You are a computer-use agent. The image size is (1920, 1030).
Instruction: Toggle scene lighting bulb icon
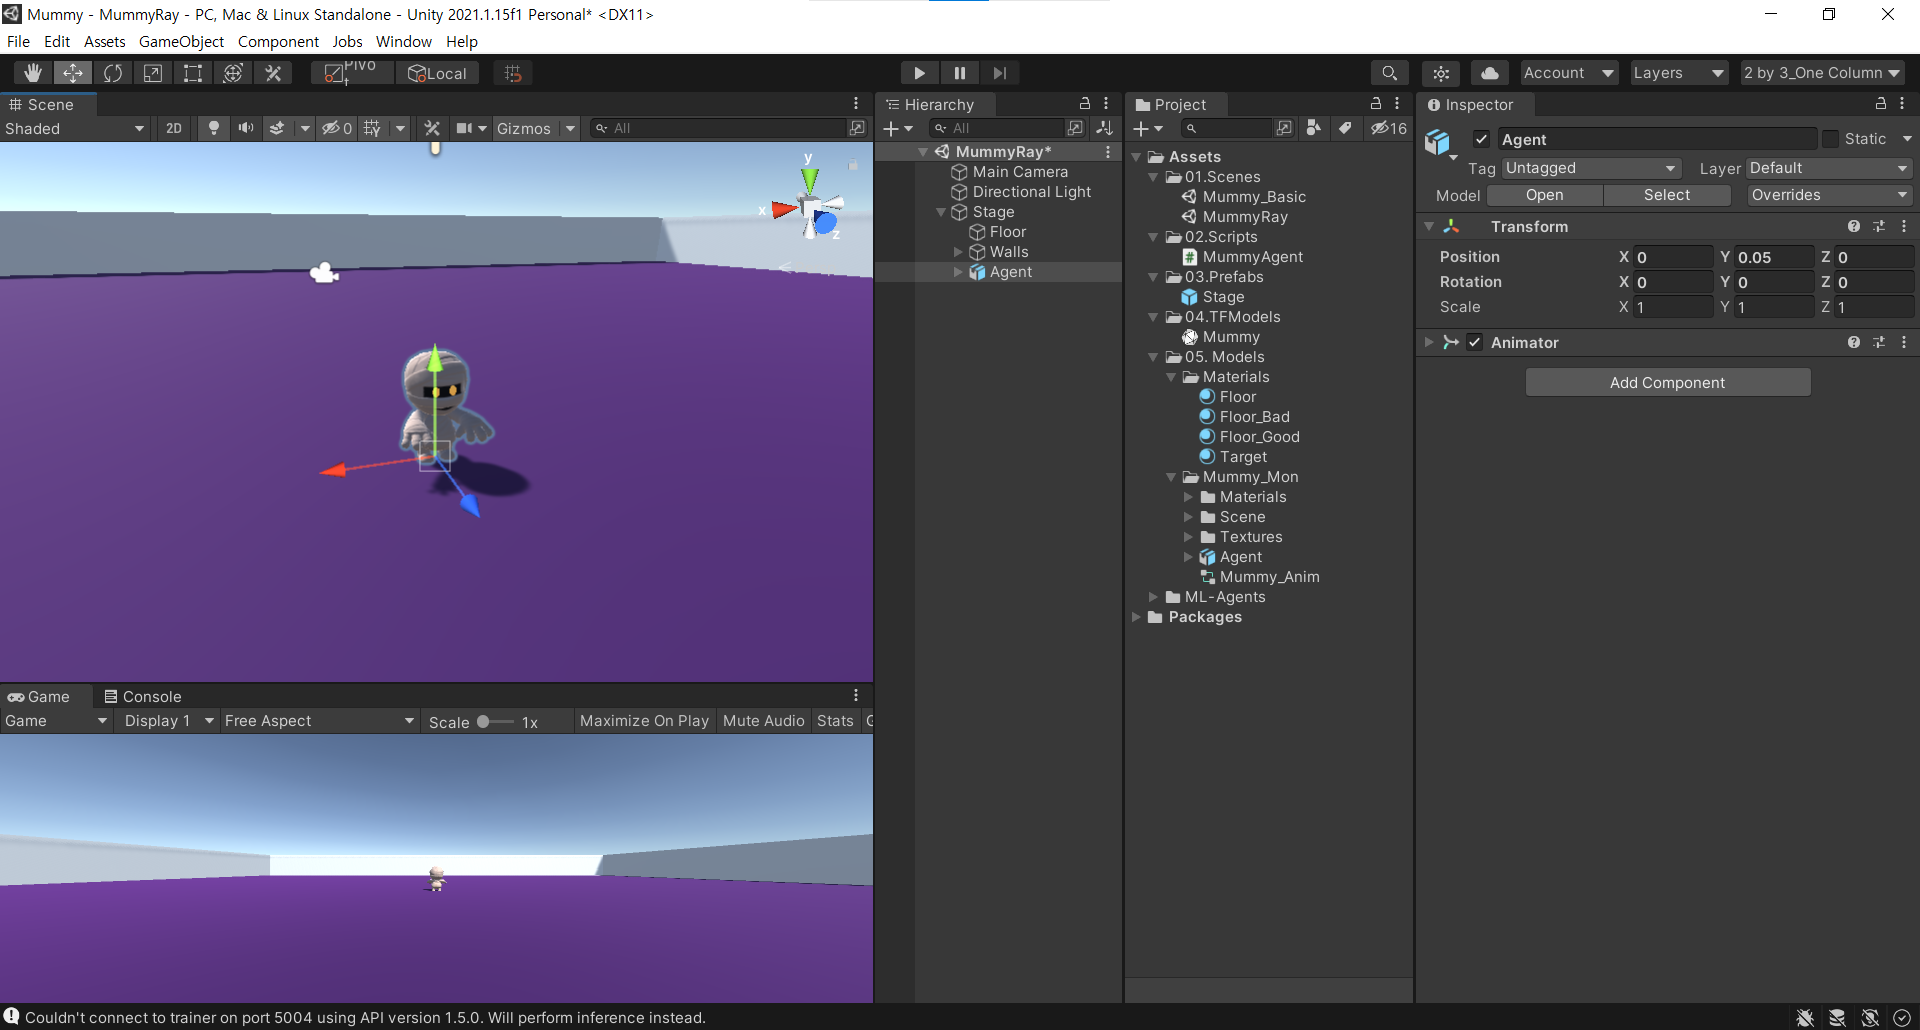click(213, 128)
